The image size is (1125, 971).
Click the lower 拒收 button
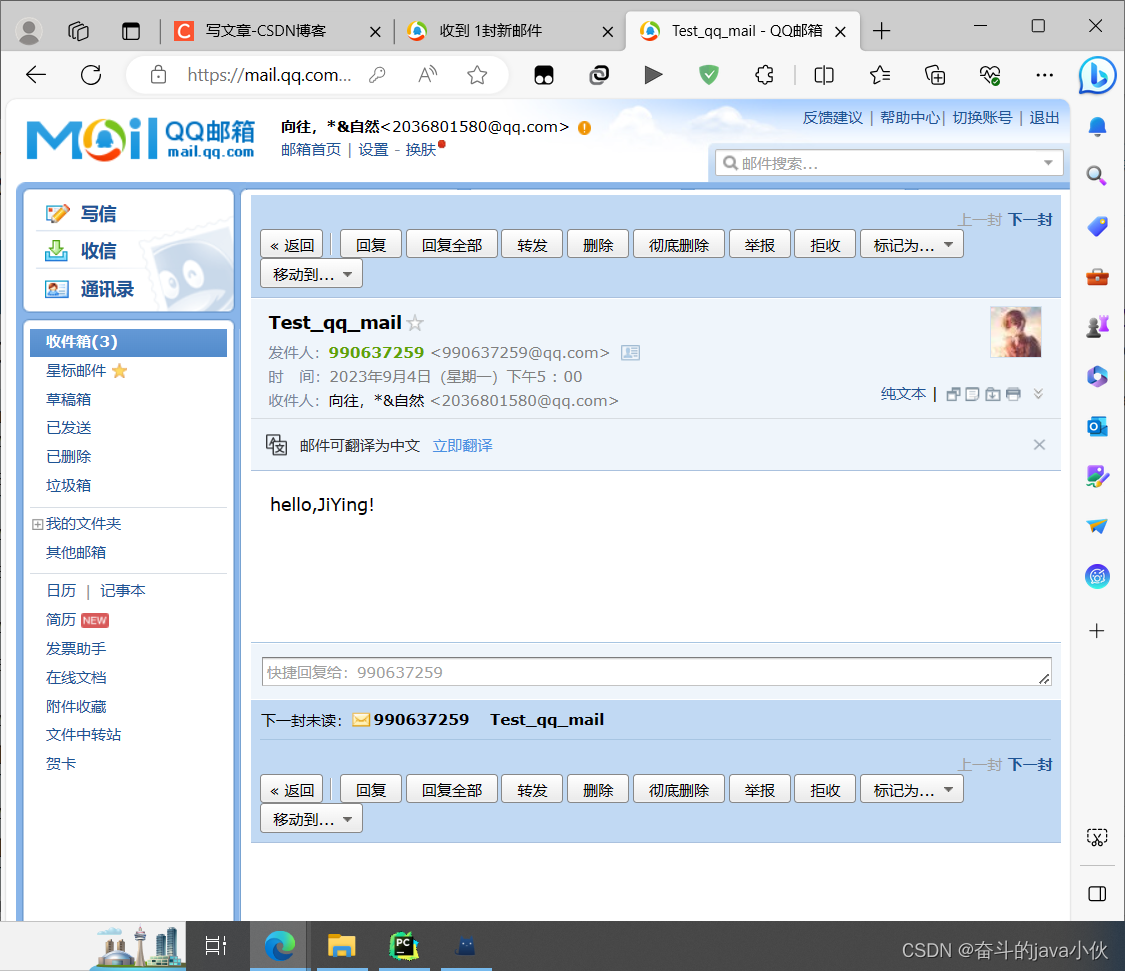tap(825, 789)
